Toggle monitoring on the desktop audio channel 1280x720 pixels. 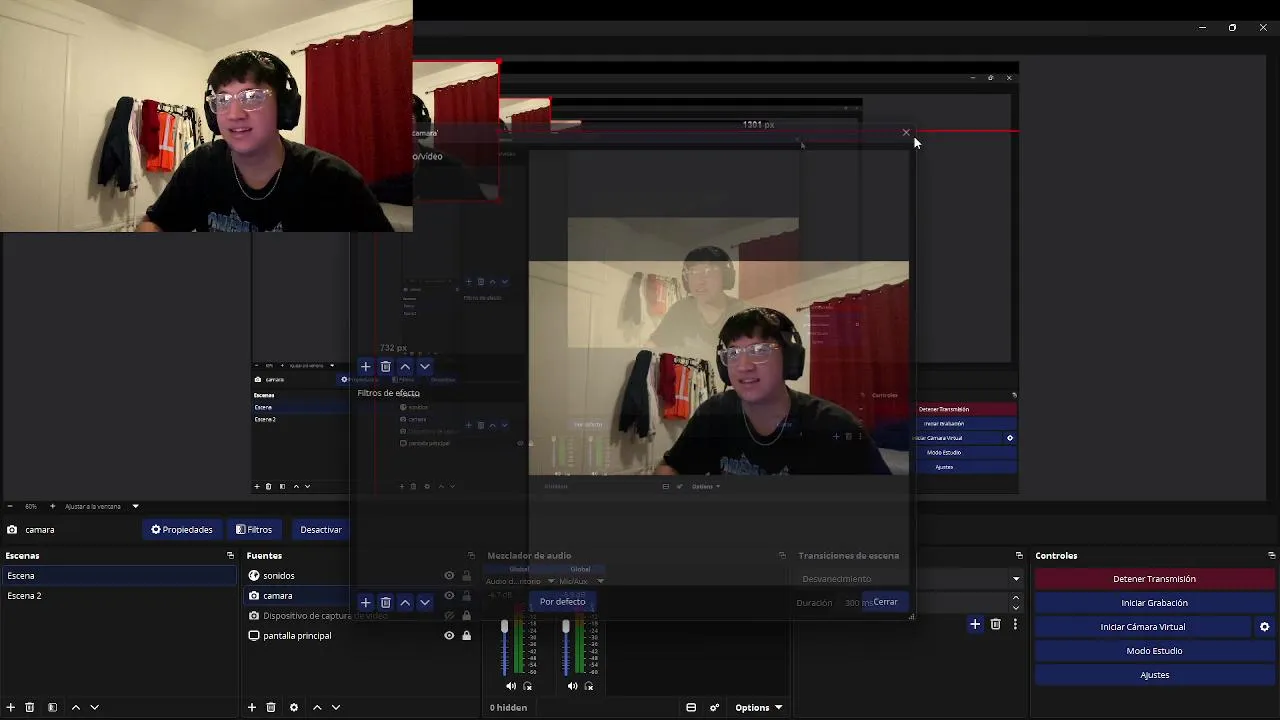[528, 686]
